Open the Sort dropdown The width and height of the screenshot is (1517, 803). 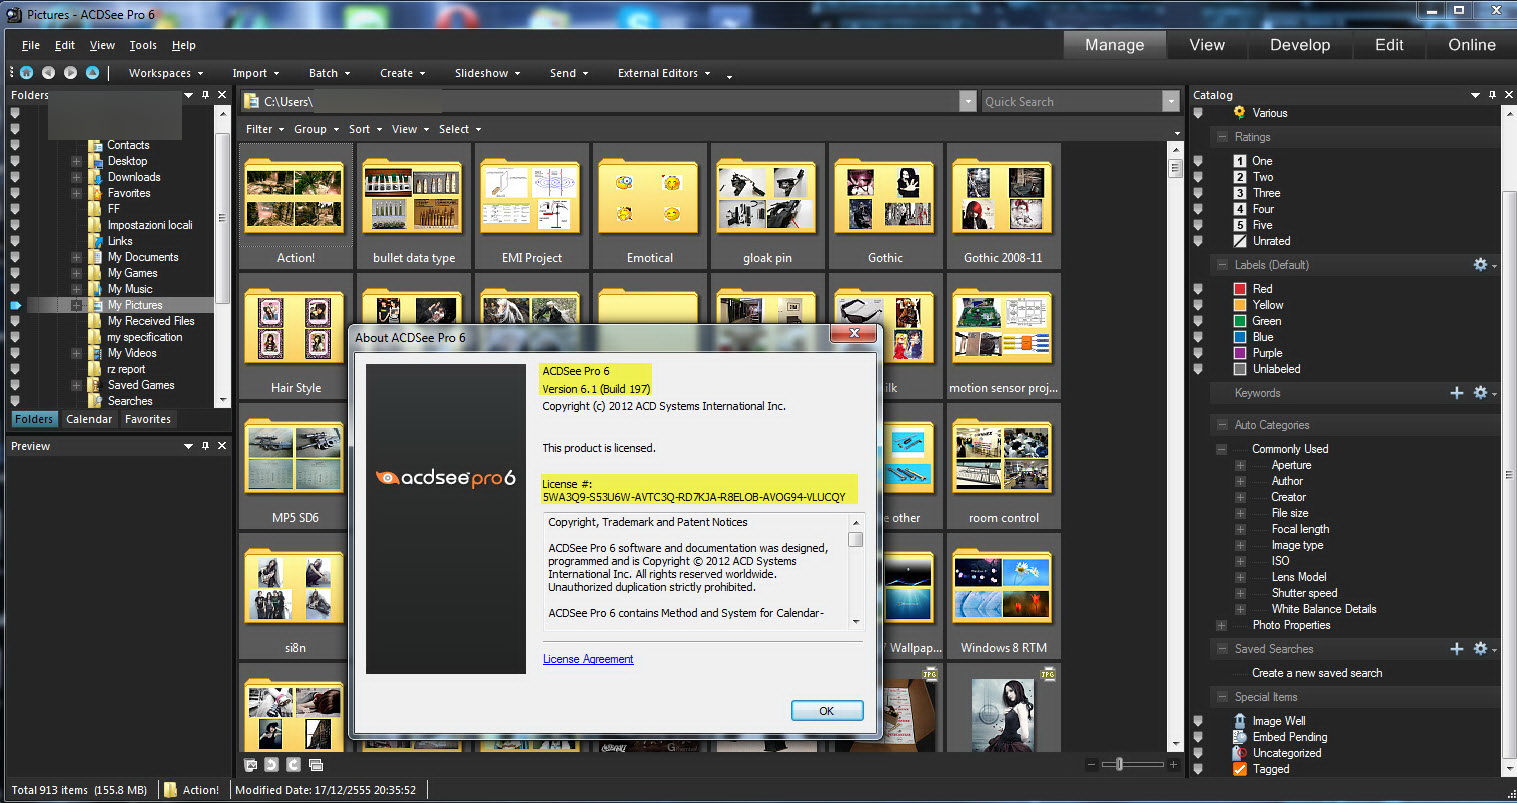point(365,129)
